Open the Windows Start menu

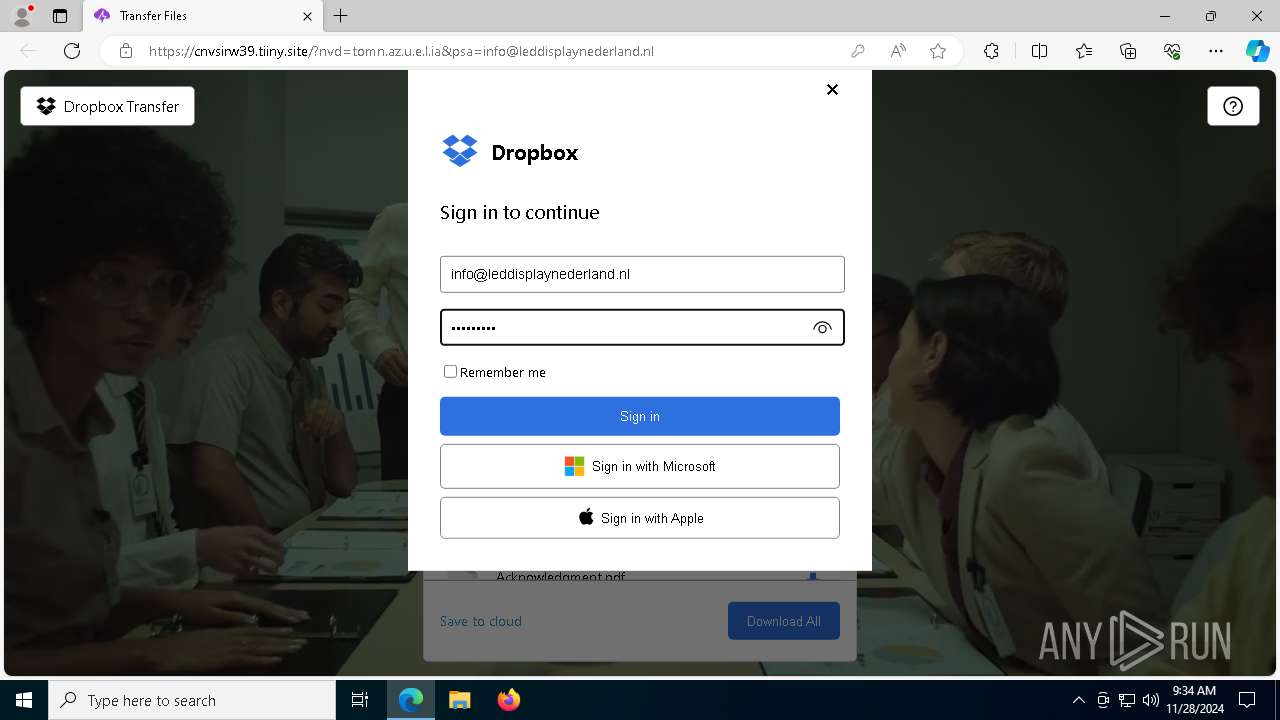pos(24,700)
